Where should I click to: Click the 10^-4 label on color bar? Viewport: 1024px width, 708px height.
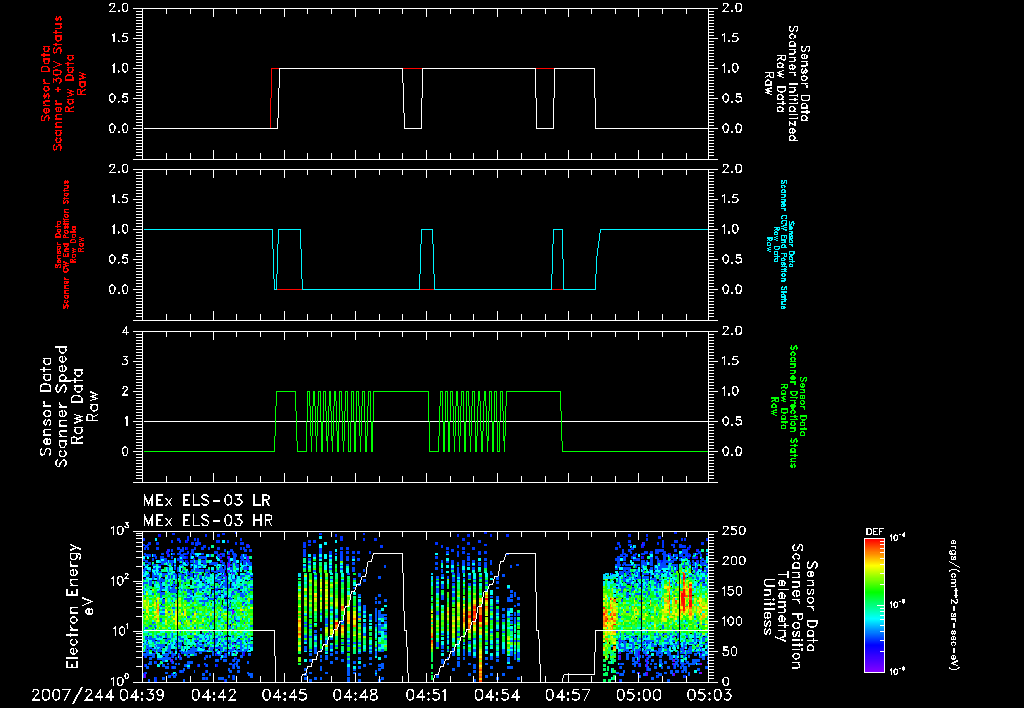tap(898, 538)
